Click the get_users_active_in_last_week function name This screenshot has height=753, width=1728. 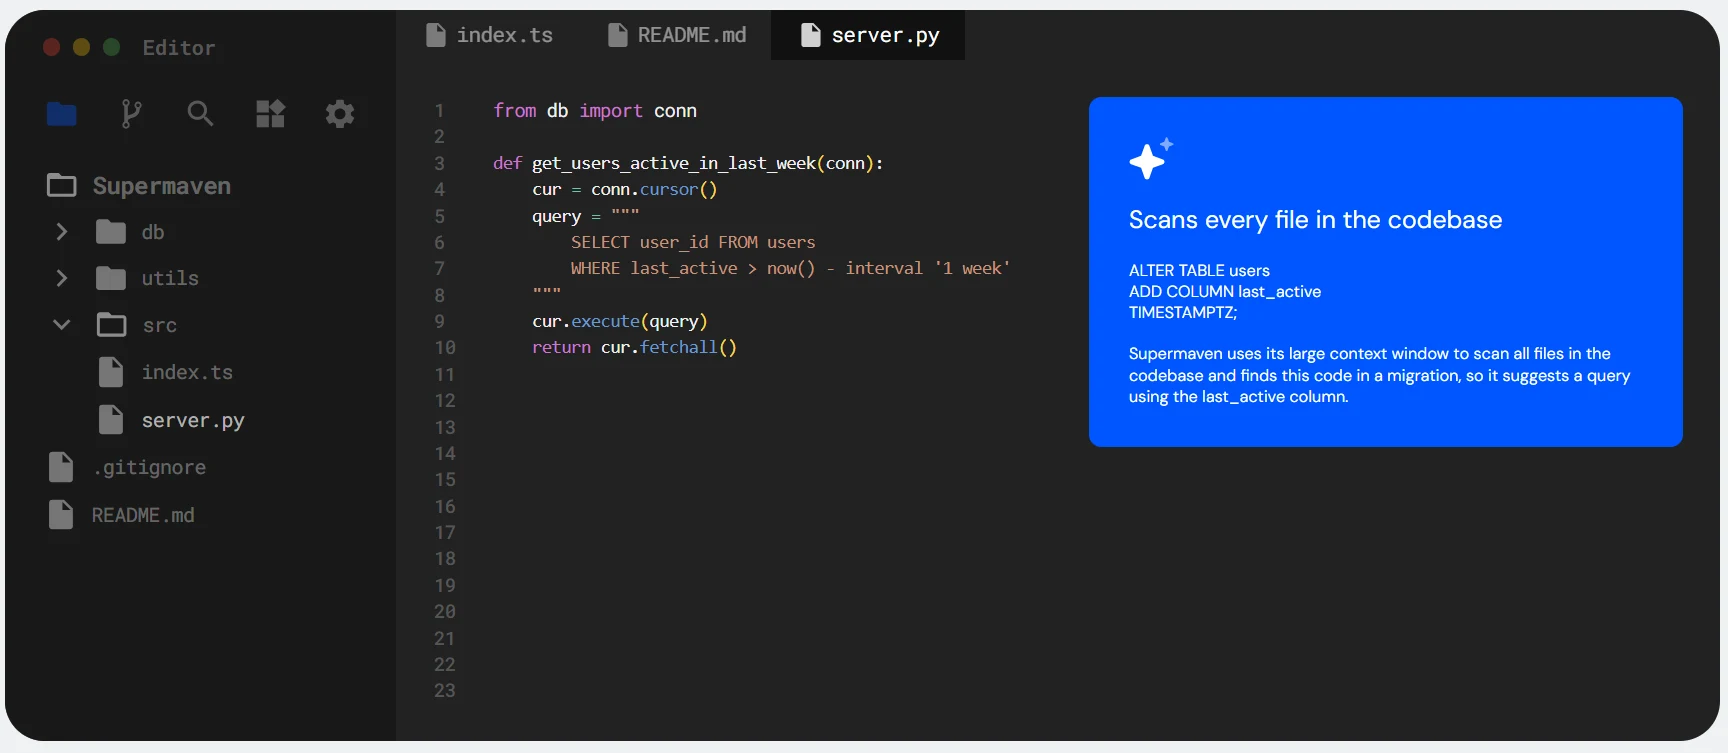click(x=674, y=163)
